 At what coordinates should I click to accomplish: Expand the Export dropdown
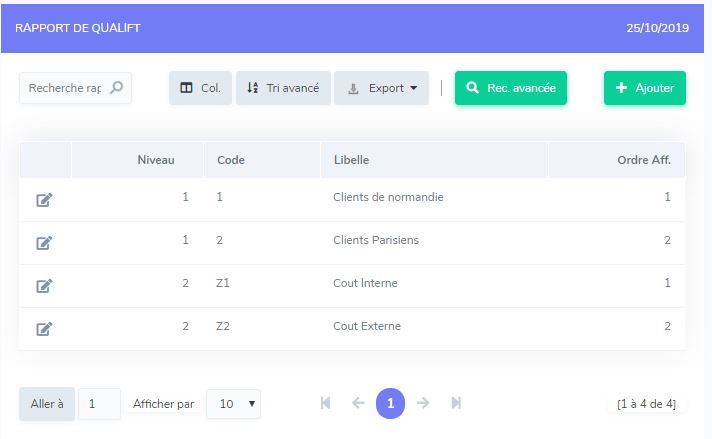coord(381,88)
